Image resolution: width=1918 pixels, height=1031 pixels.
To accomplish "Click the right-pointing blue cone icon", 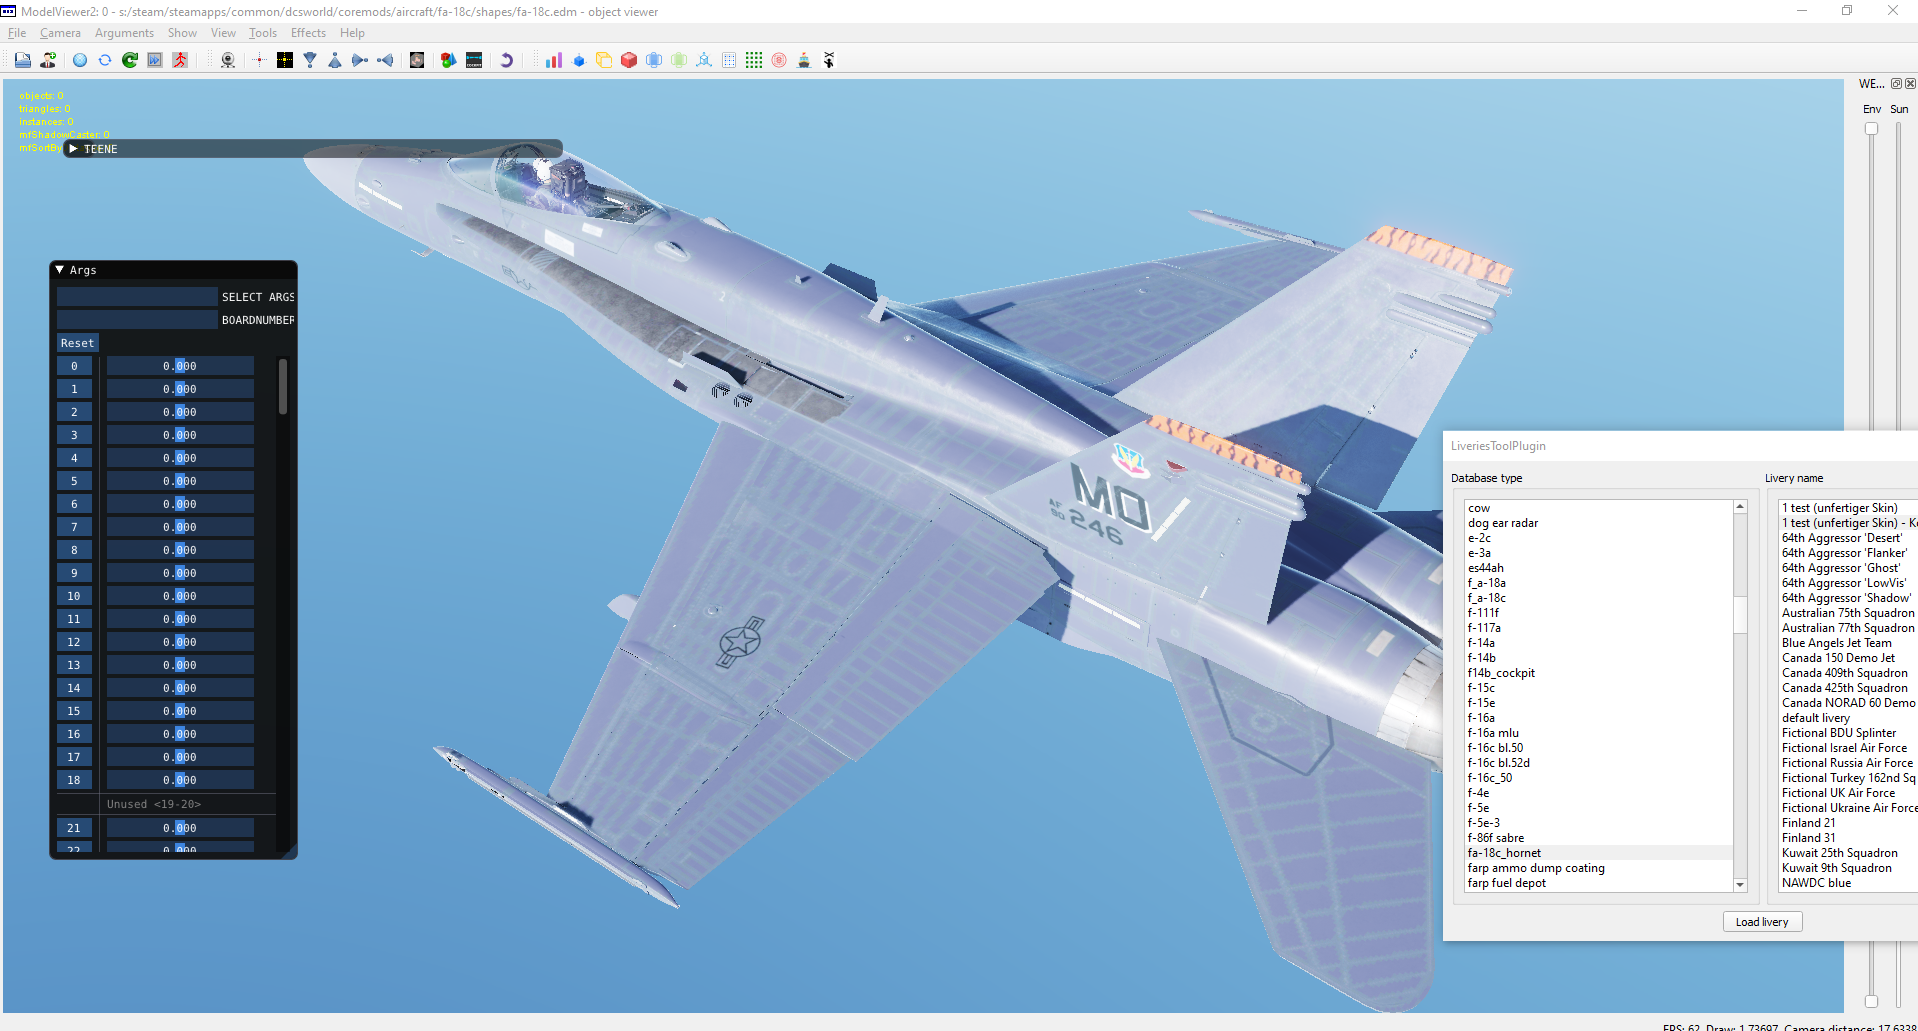I will click(360, 60).
